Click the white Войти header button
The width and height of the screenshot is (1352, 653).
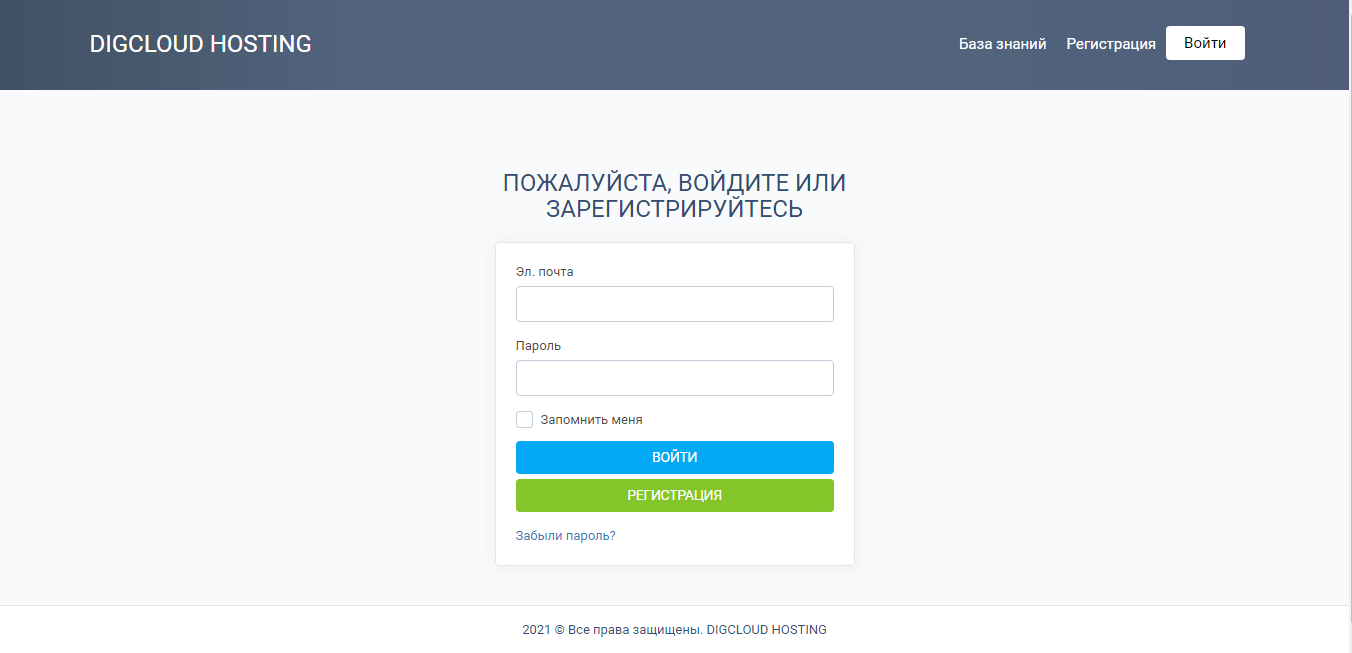click(x=1205, y=43)
